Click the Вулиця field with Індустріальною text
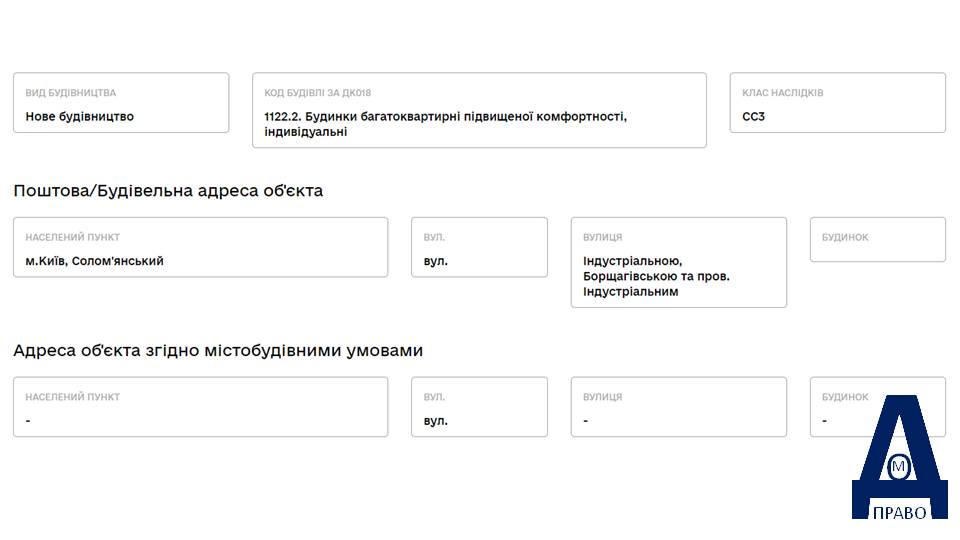Viewport: 960px width, 540px height. 679,263
